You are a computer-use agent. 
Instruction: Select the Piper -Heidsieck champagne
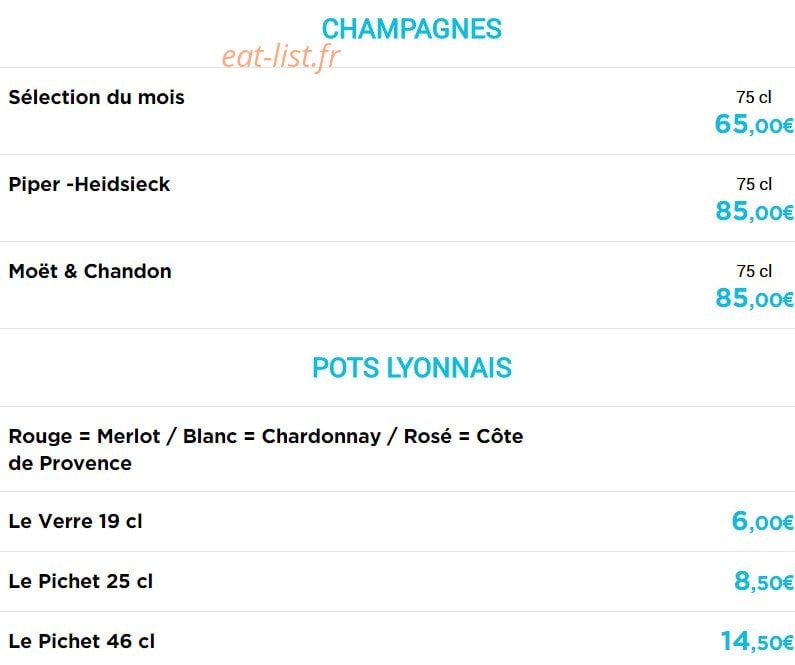point(89,184)
